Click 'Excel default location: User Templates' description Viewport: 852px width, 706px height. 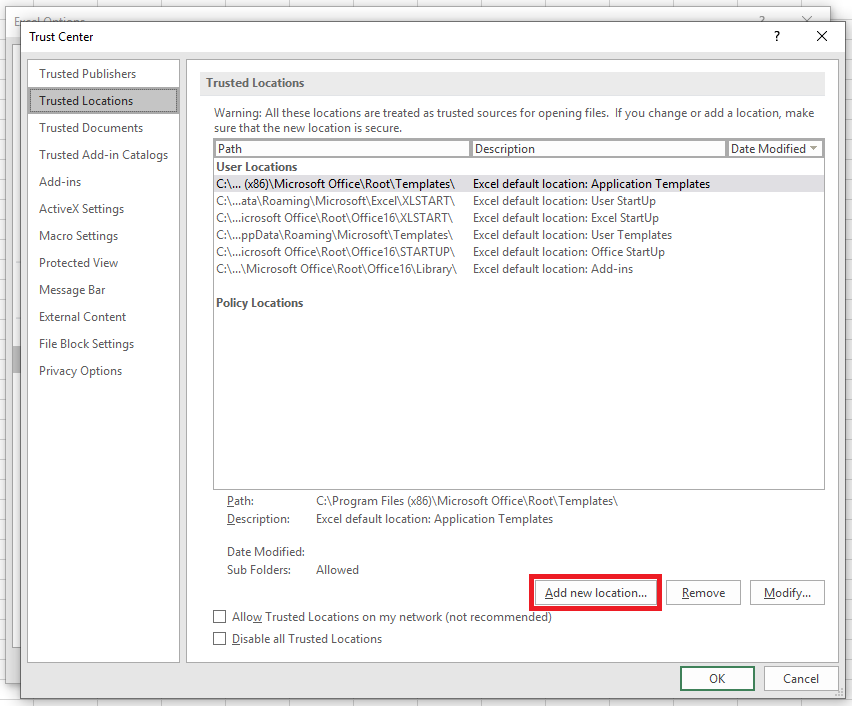572,235
